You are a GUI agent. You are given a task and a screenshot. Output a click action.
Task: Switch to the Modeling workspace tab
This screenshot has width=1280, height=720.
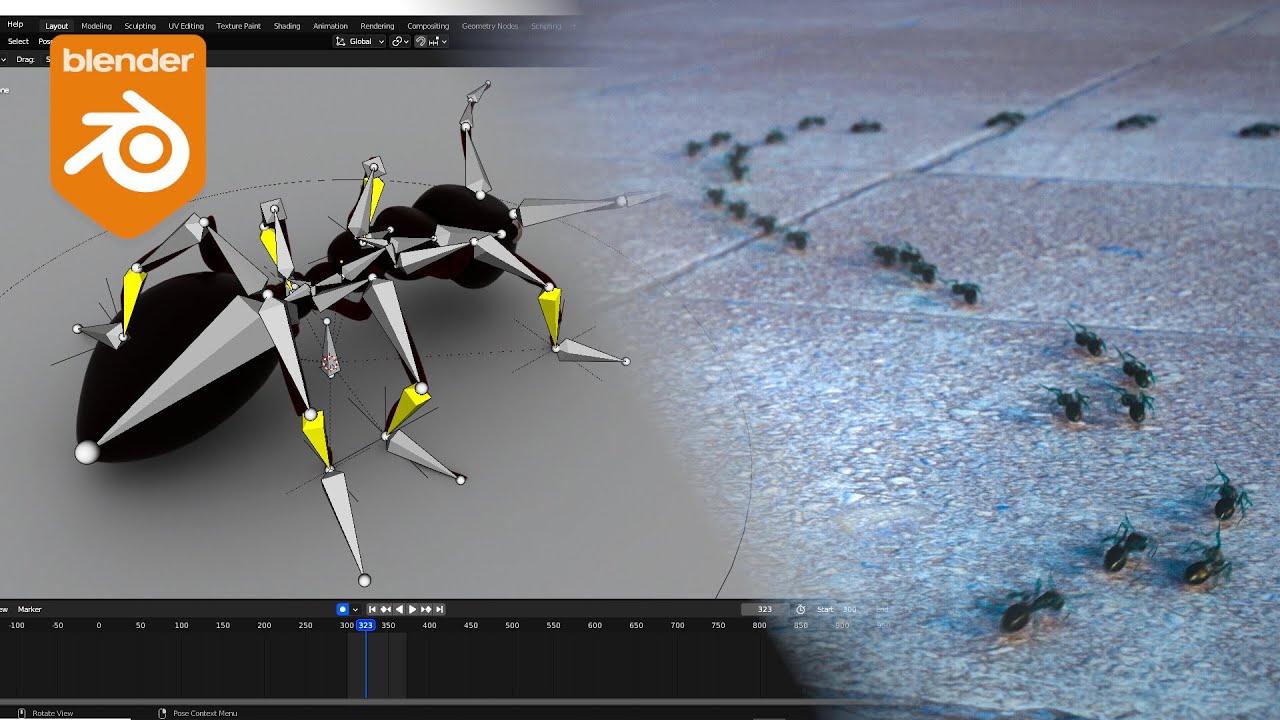(97, 26)
